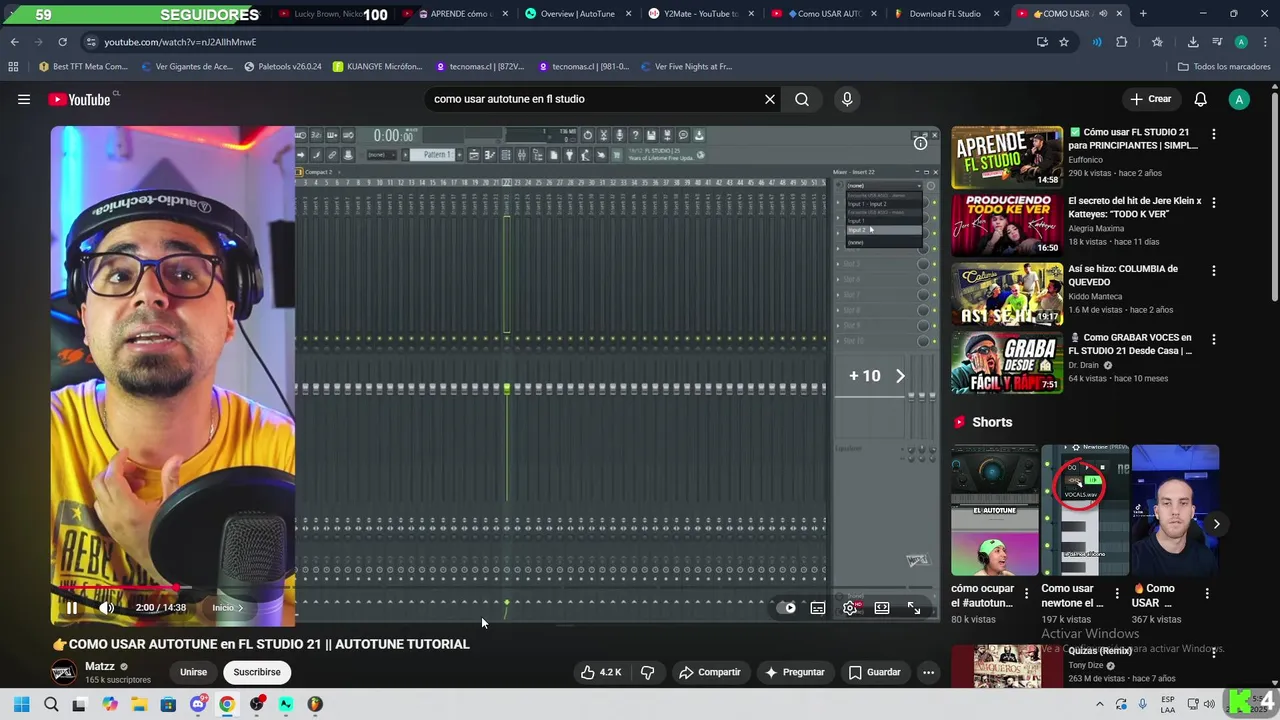Run the search with the magnifier button
This screenshot has width=1280, height=720.
tap(802, 99)
